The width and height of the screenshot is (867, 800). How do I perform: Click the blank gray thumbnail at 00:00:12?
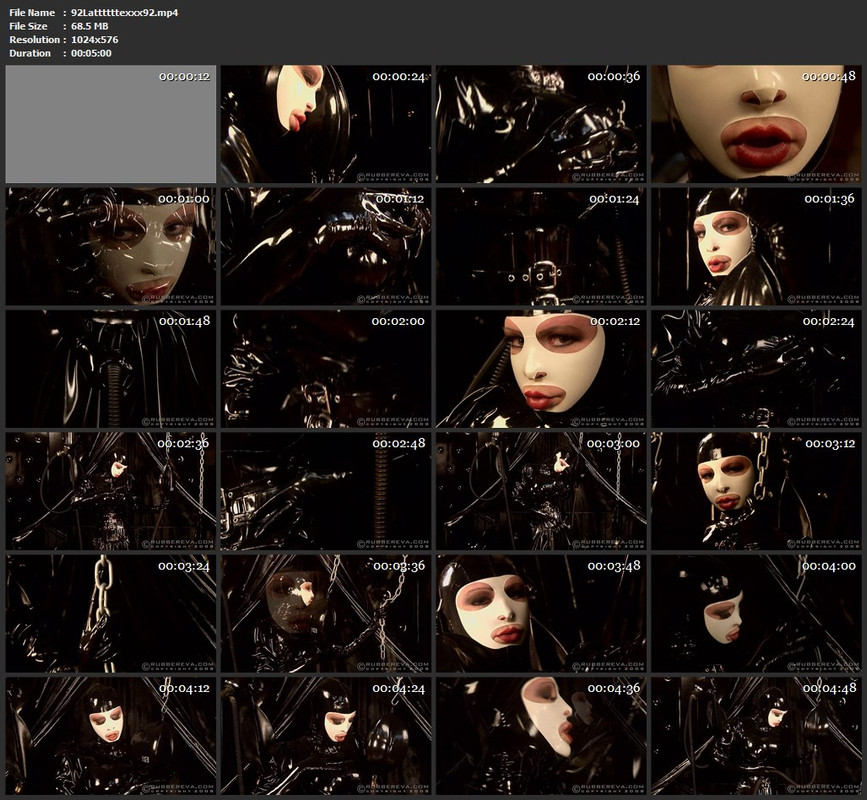click(111, 124)
